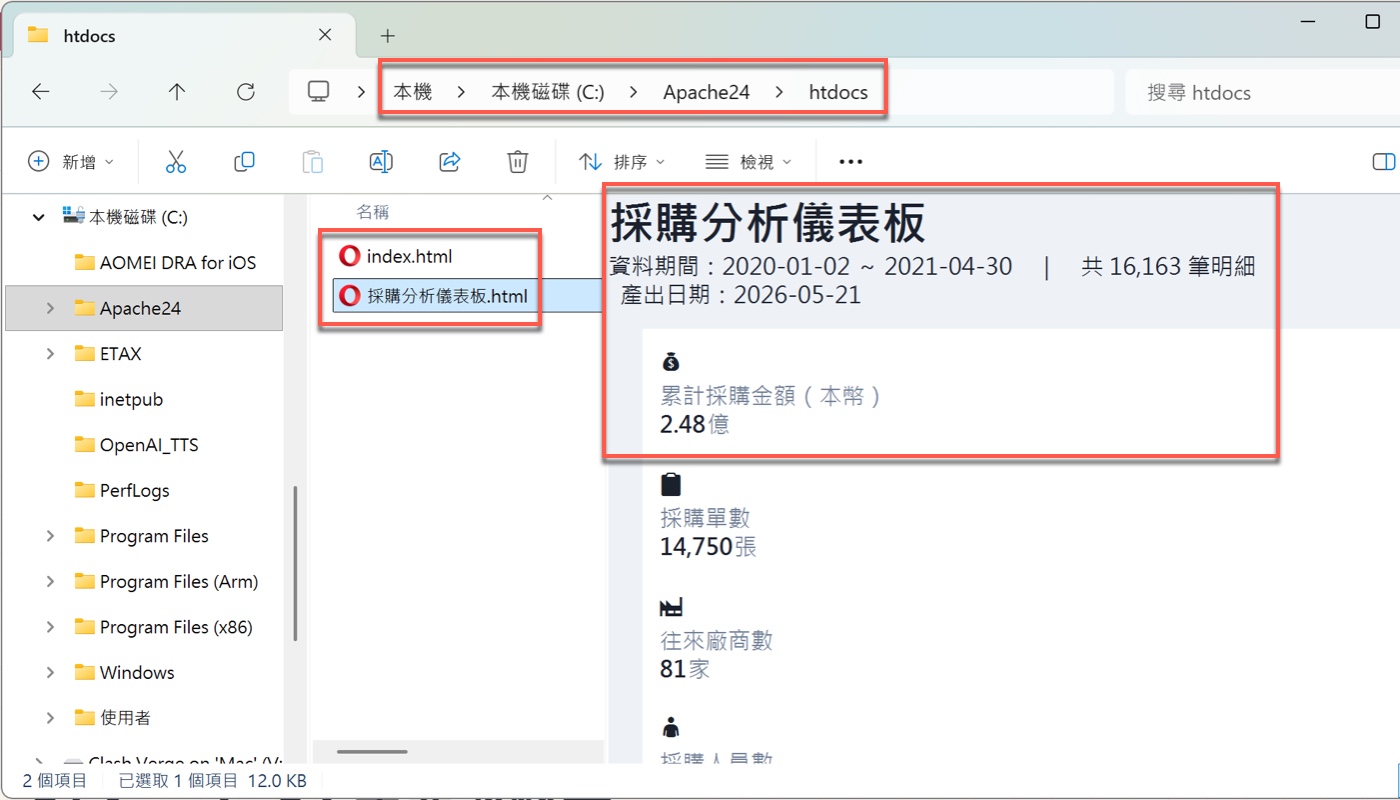Refresh the htdocs folder view
This screenshot has height=800, width=1400.
[246, 92]
